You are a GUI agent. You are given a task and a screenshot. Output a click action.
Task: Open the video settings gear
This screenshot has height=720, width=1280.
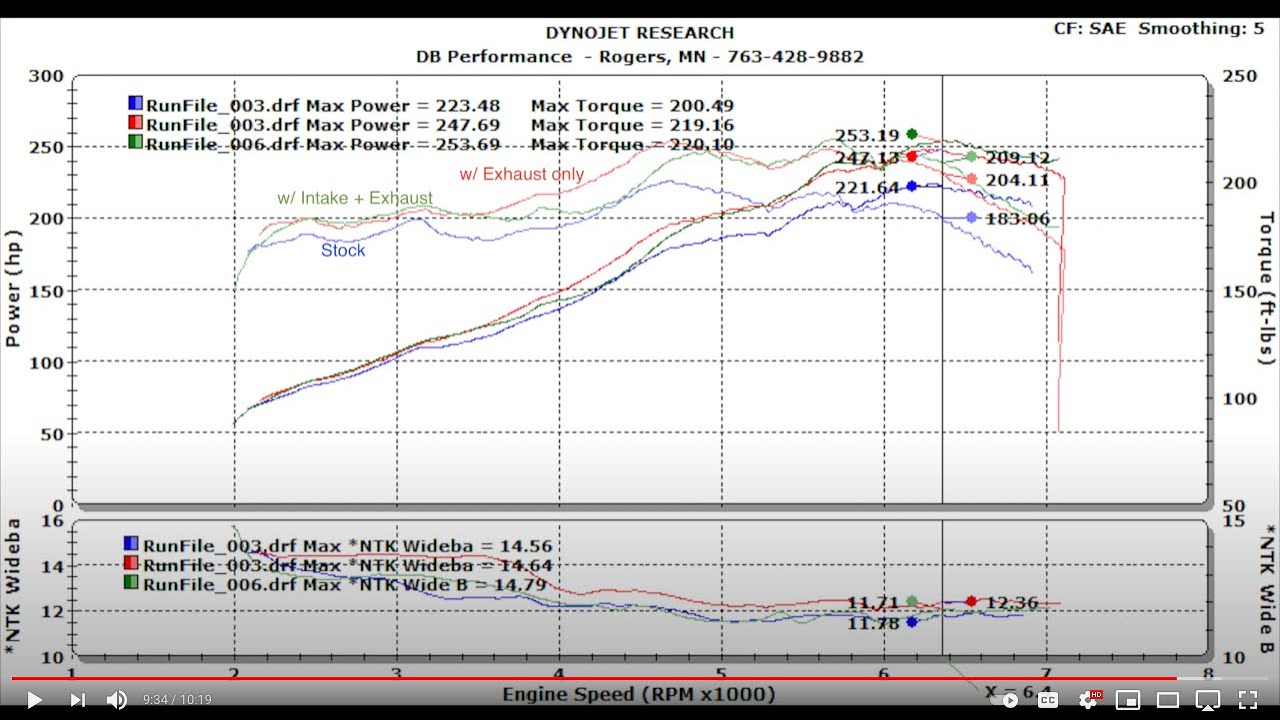[1088, 700]
